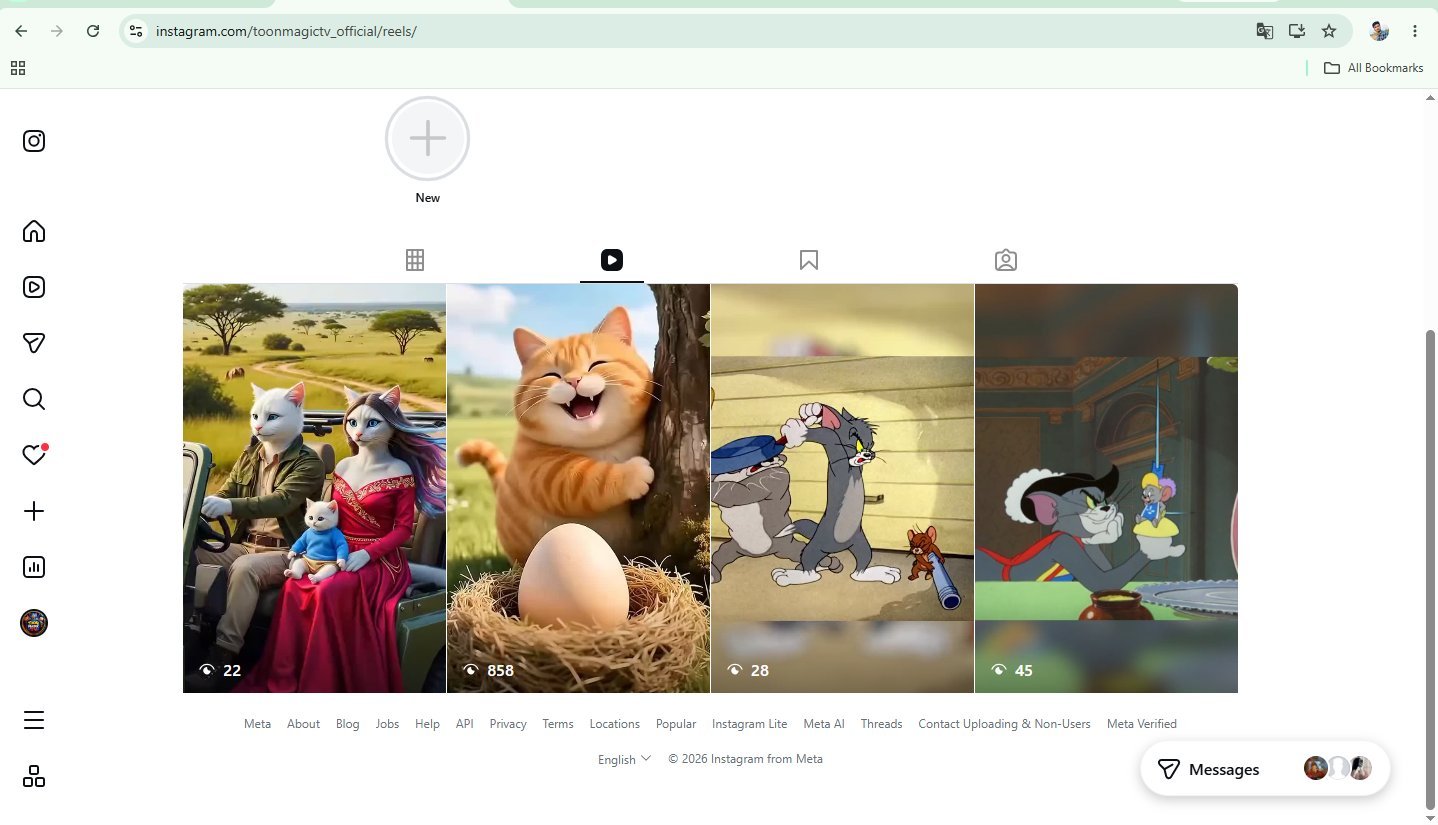Open Tom and Jerry reel with 28 views
1438x825 pixels.
(x=842, y=488)
